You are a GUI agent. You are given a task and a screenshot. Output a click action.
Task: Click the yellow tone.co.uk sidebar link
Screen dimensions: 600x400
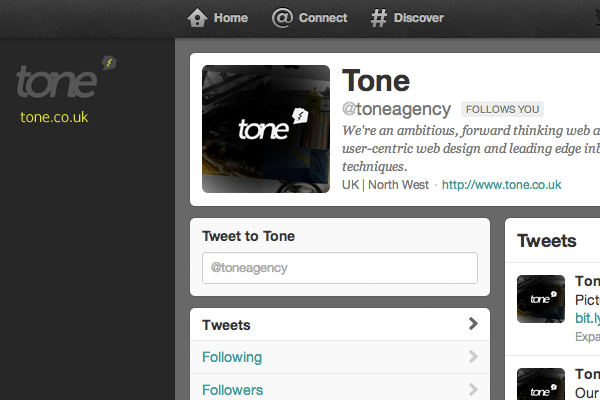click(54, 117)
